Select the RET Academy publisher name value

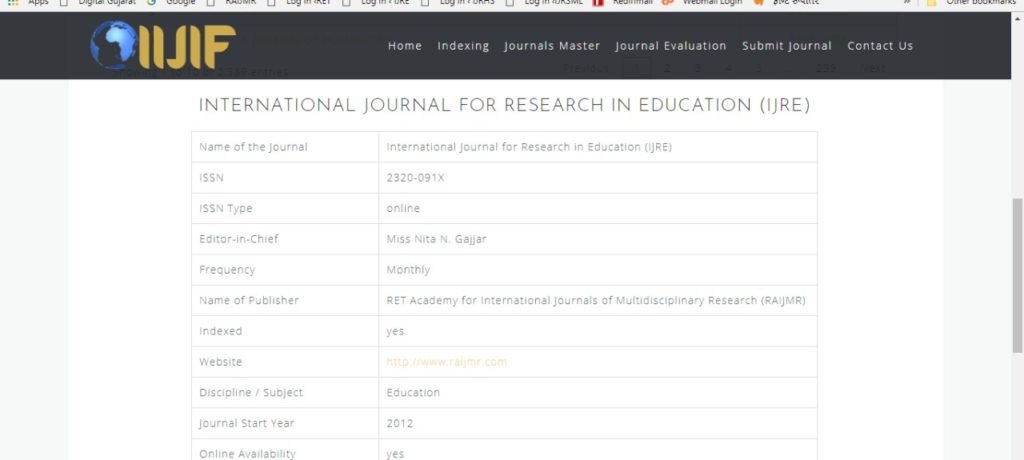(x=596, y=301)
